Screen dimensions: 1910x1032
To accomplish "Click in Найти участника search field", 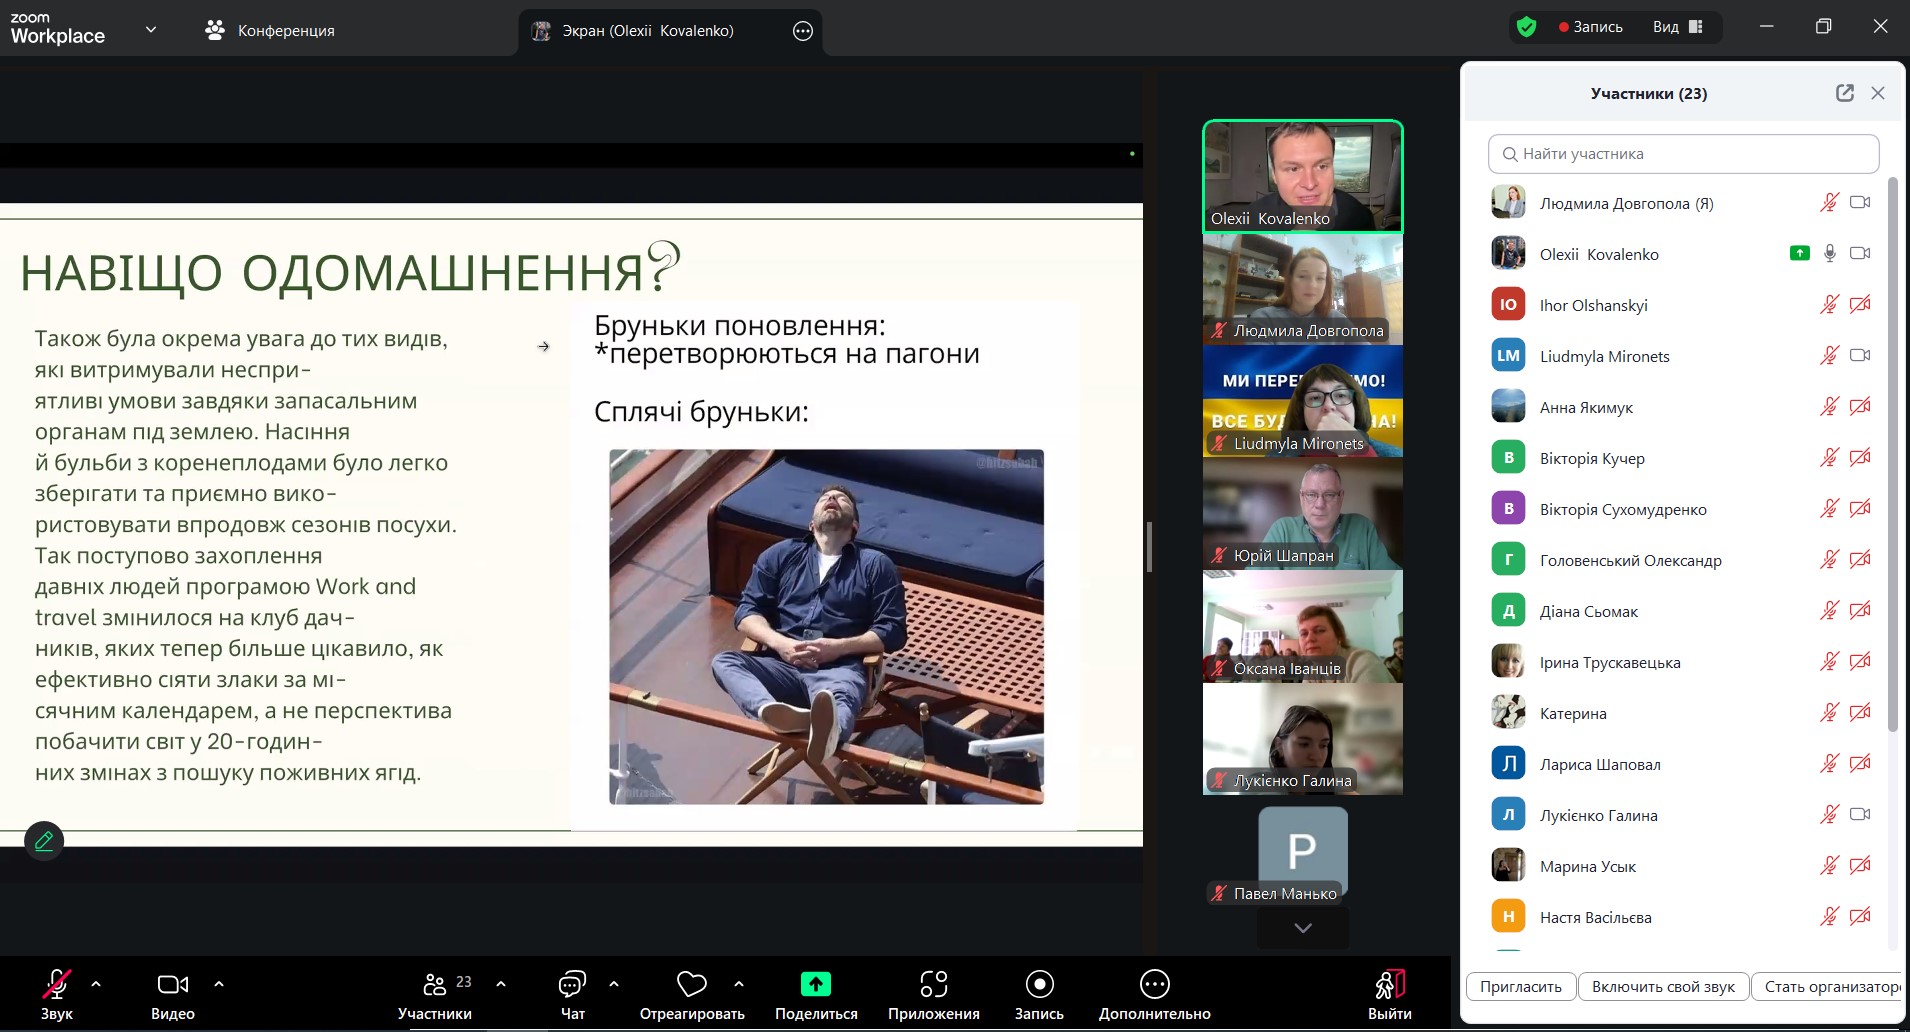I will click(x=1683, y=154).
